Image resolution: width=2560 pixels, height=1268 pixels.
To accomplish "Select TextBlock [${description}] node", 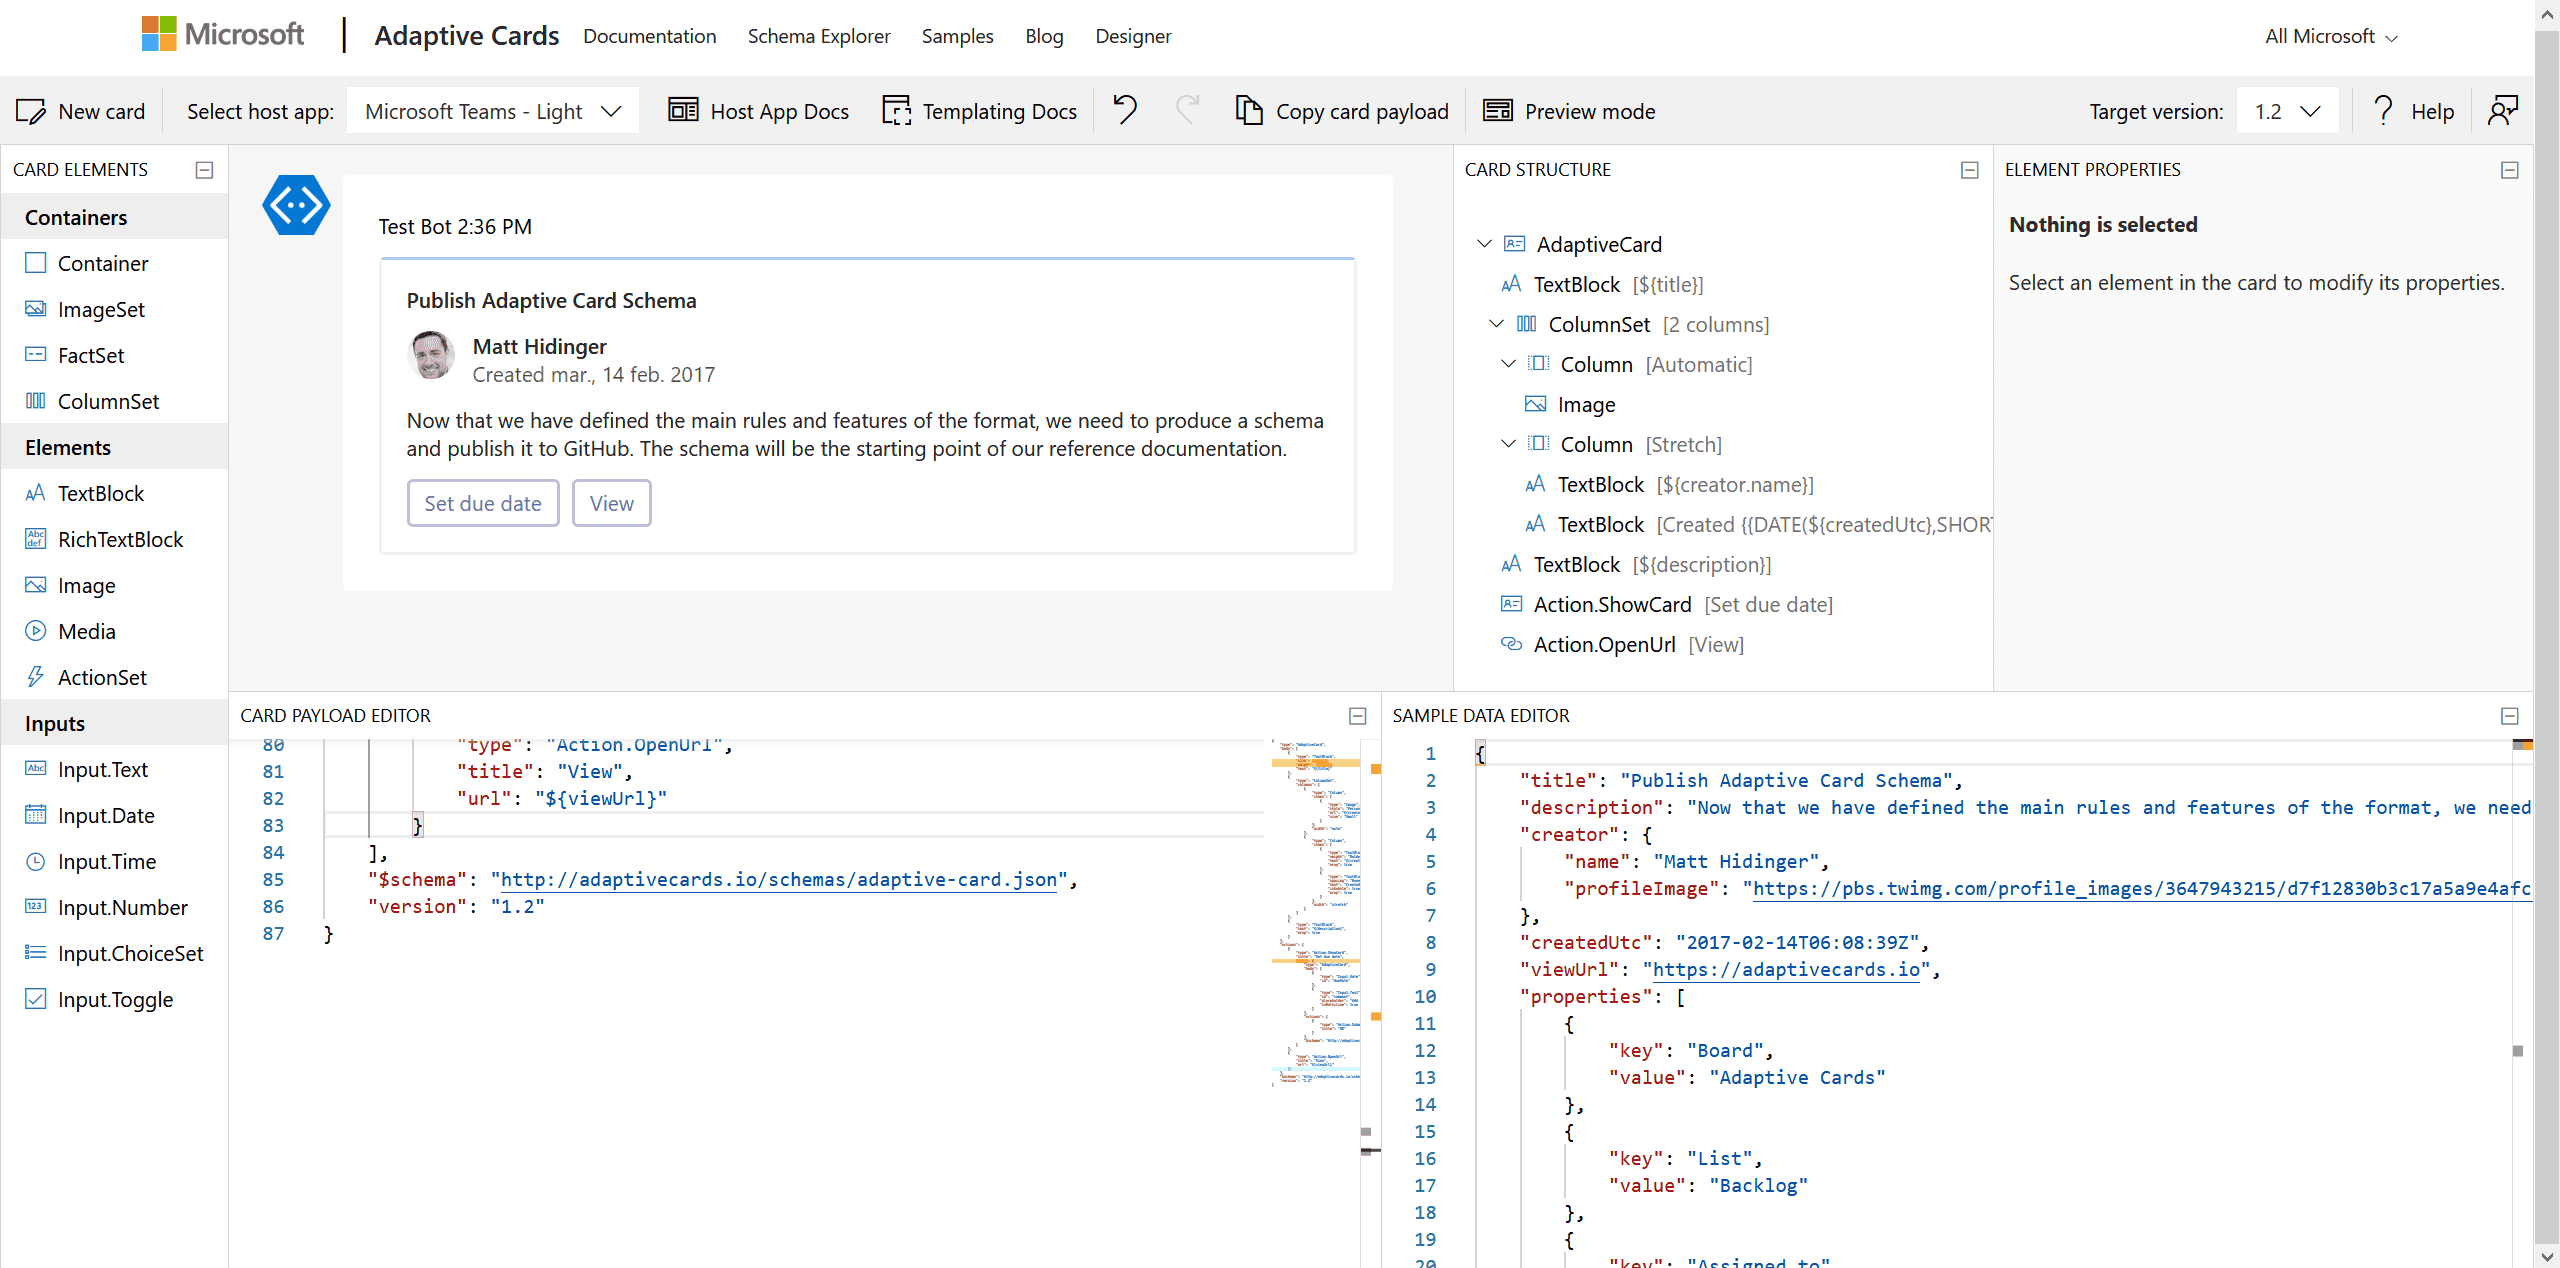I will [x=1636, y=565].
